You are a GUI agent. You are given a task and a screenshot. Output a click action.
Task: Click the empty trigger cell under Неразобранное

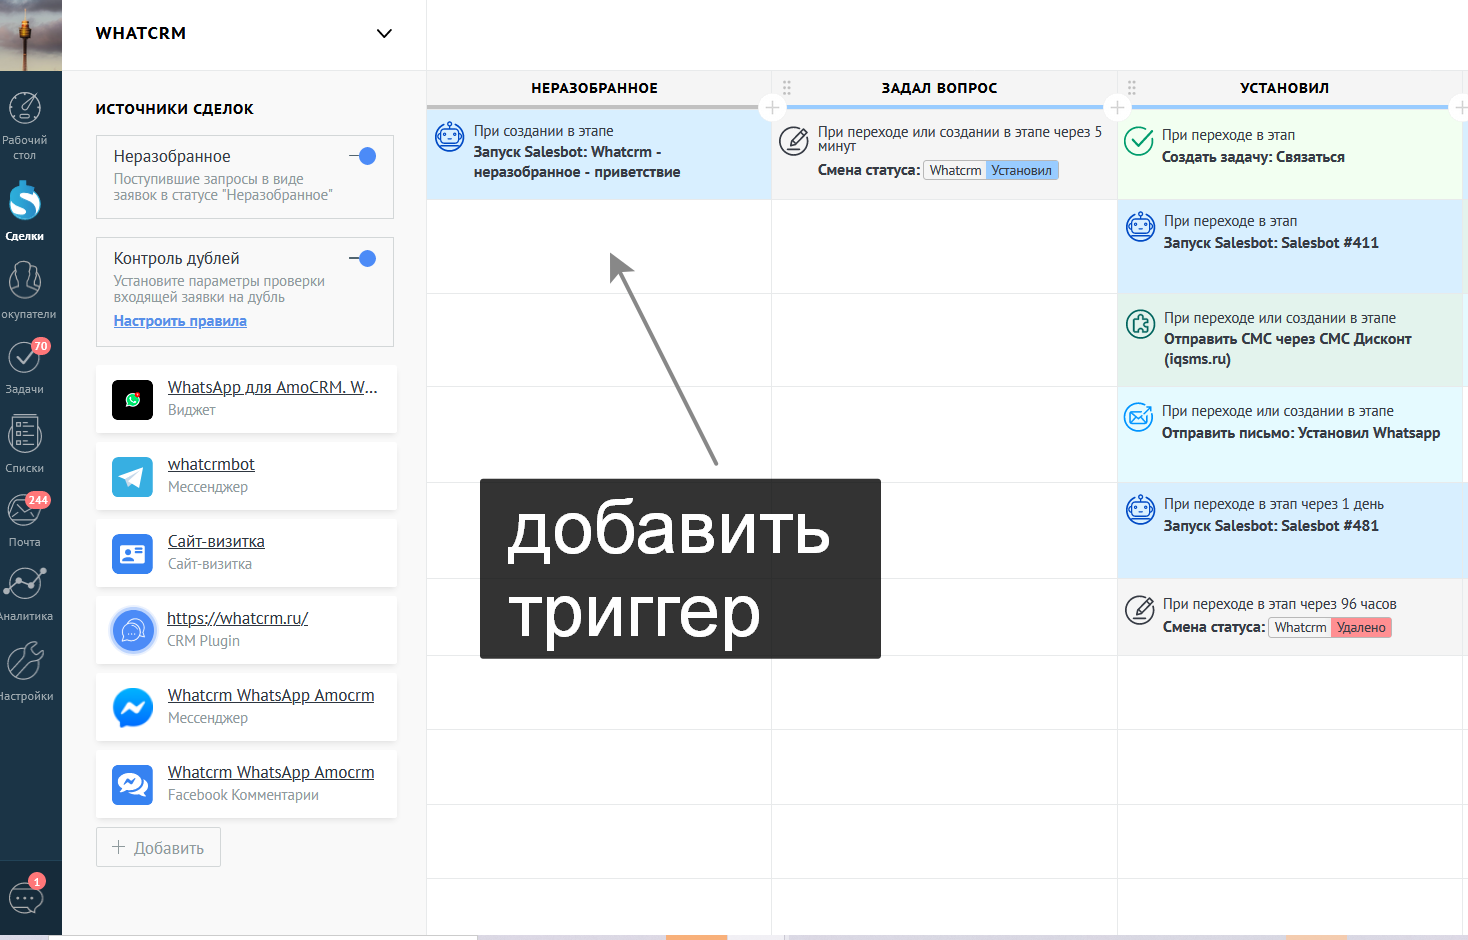click(599, 246)
